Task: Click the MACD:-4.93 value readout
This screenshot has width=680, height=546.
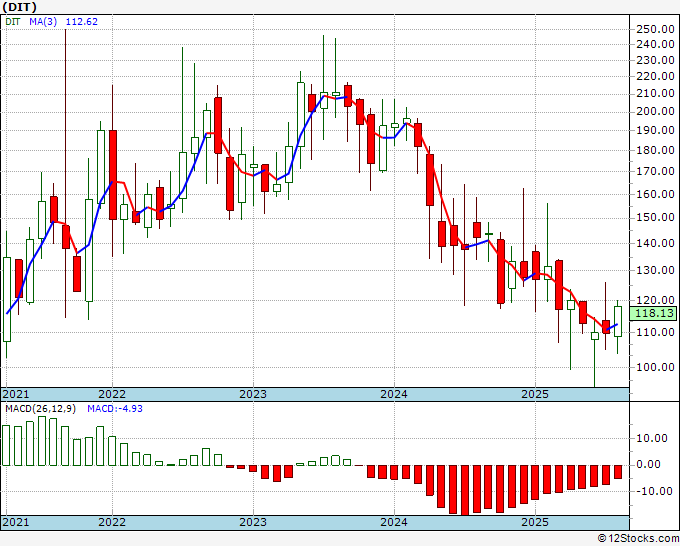Action: 114,409
